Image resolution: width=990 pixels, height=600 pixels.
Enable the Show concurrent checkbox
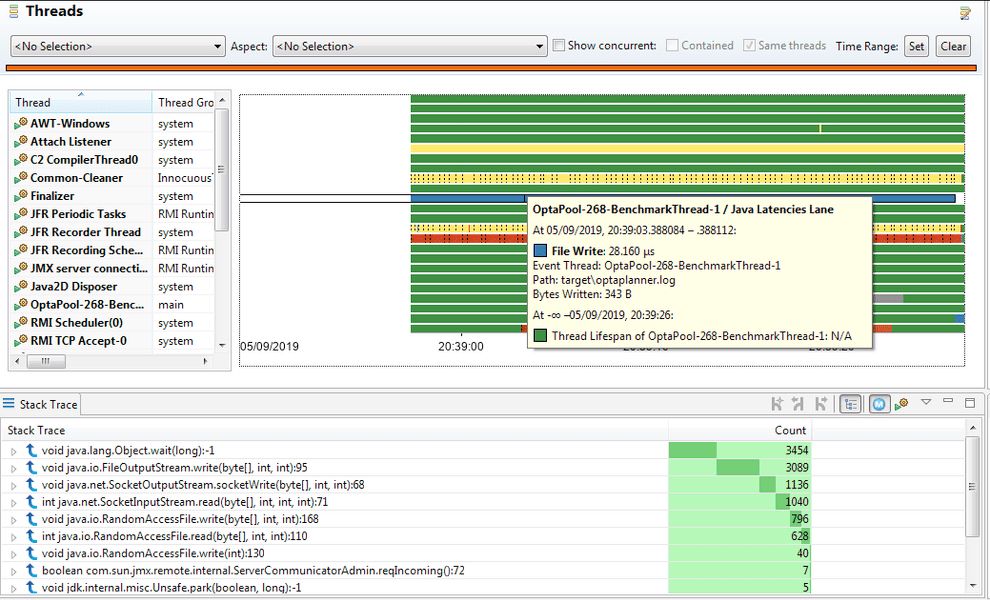(x=558, y=45)
